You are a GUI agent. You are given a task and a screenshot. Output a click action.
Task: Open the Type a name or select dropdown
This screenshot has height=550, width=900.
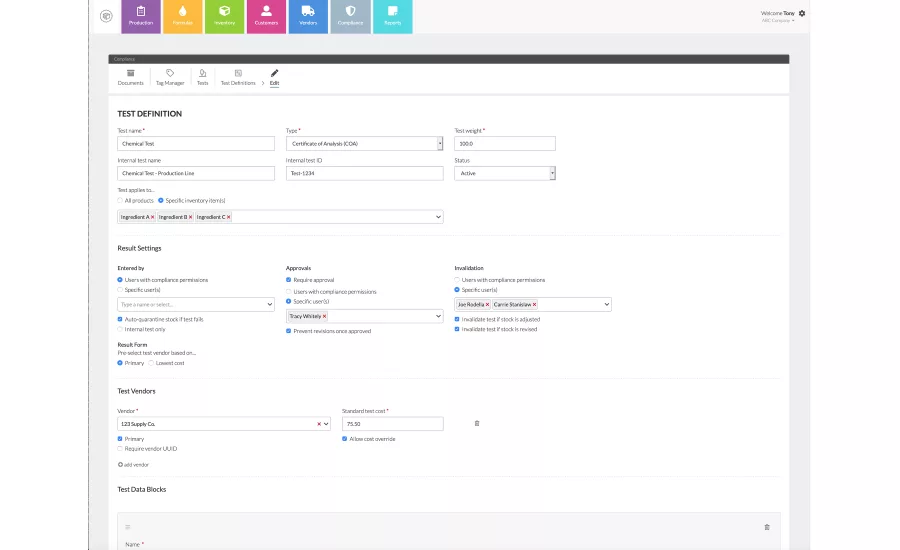(x=196, y=304)
